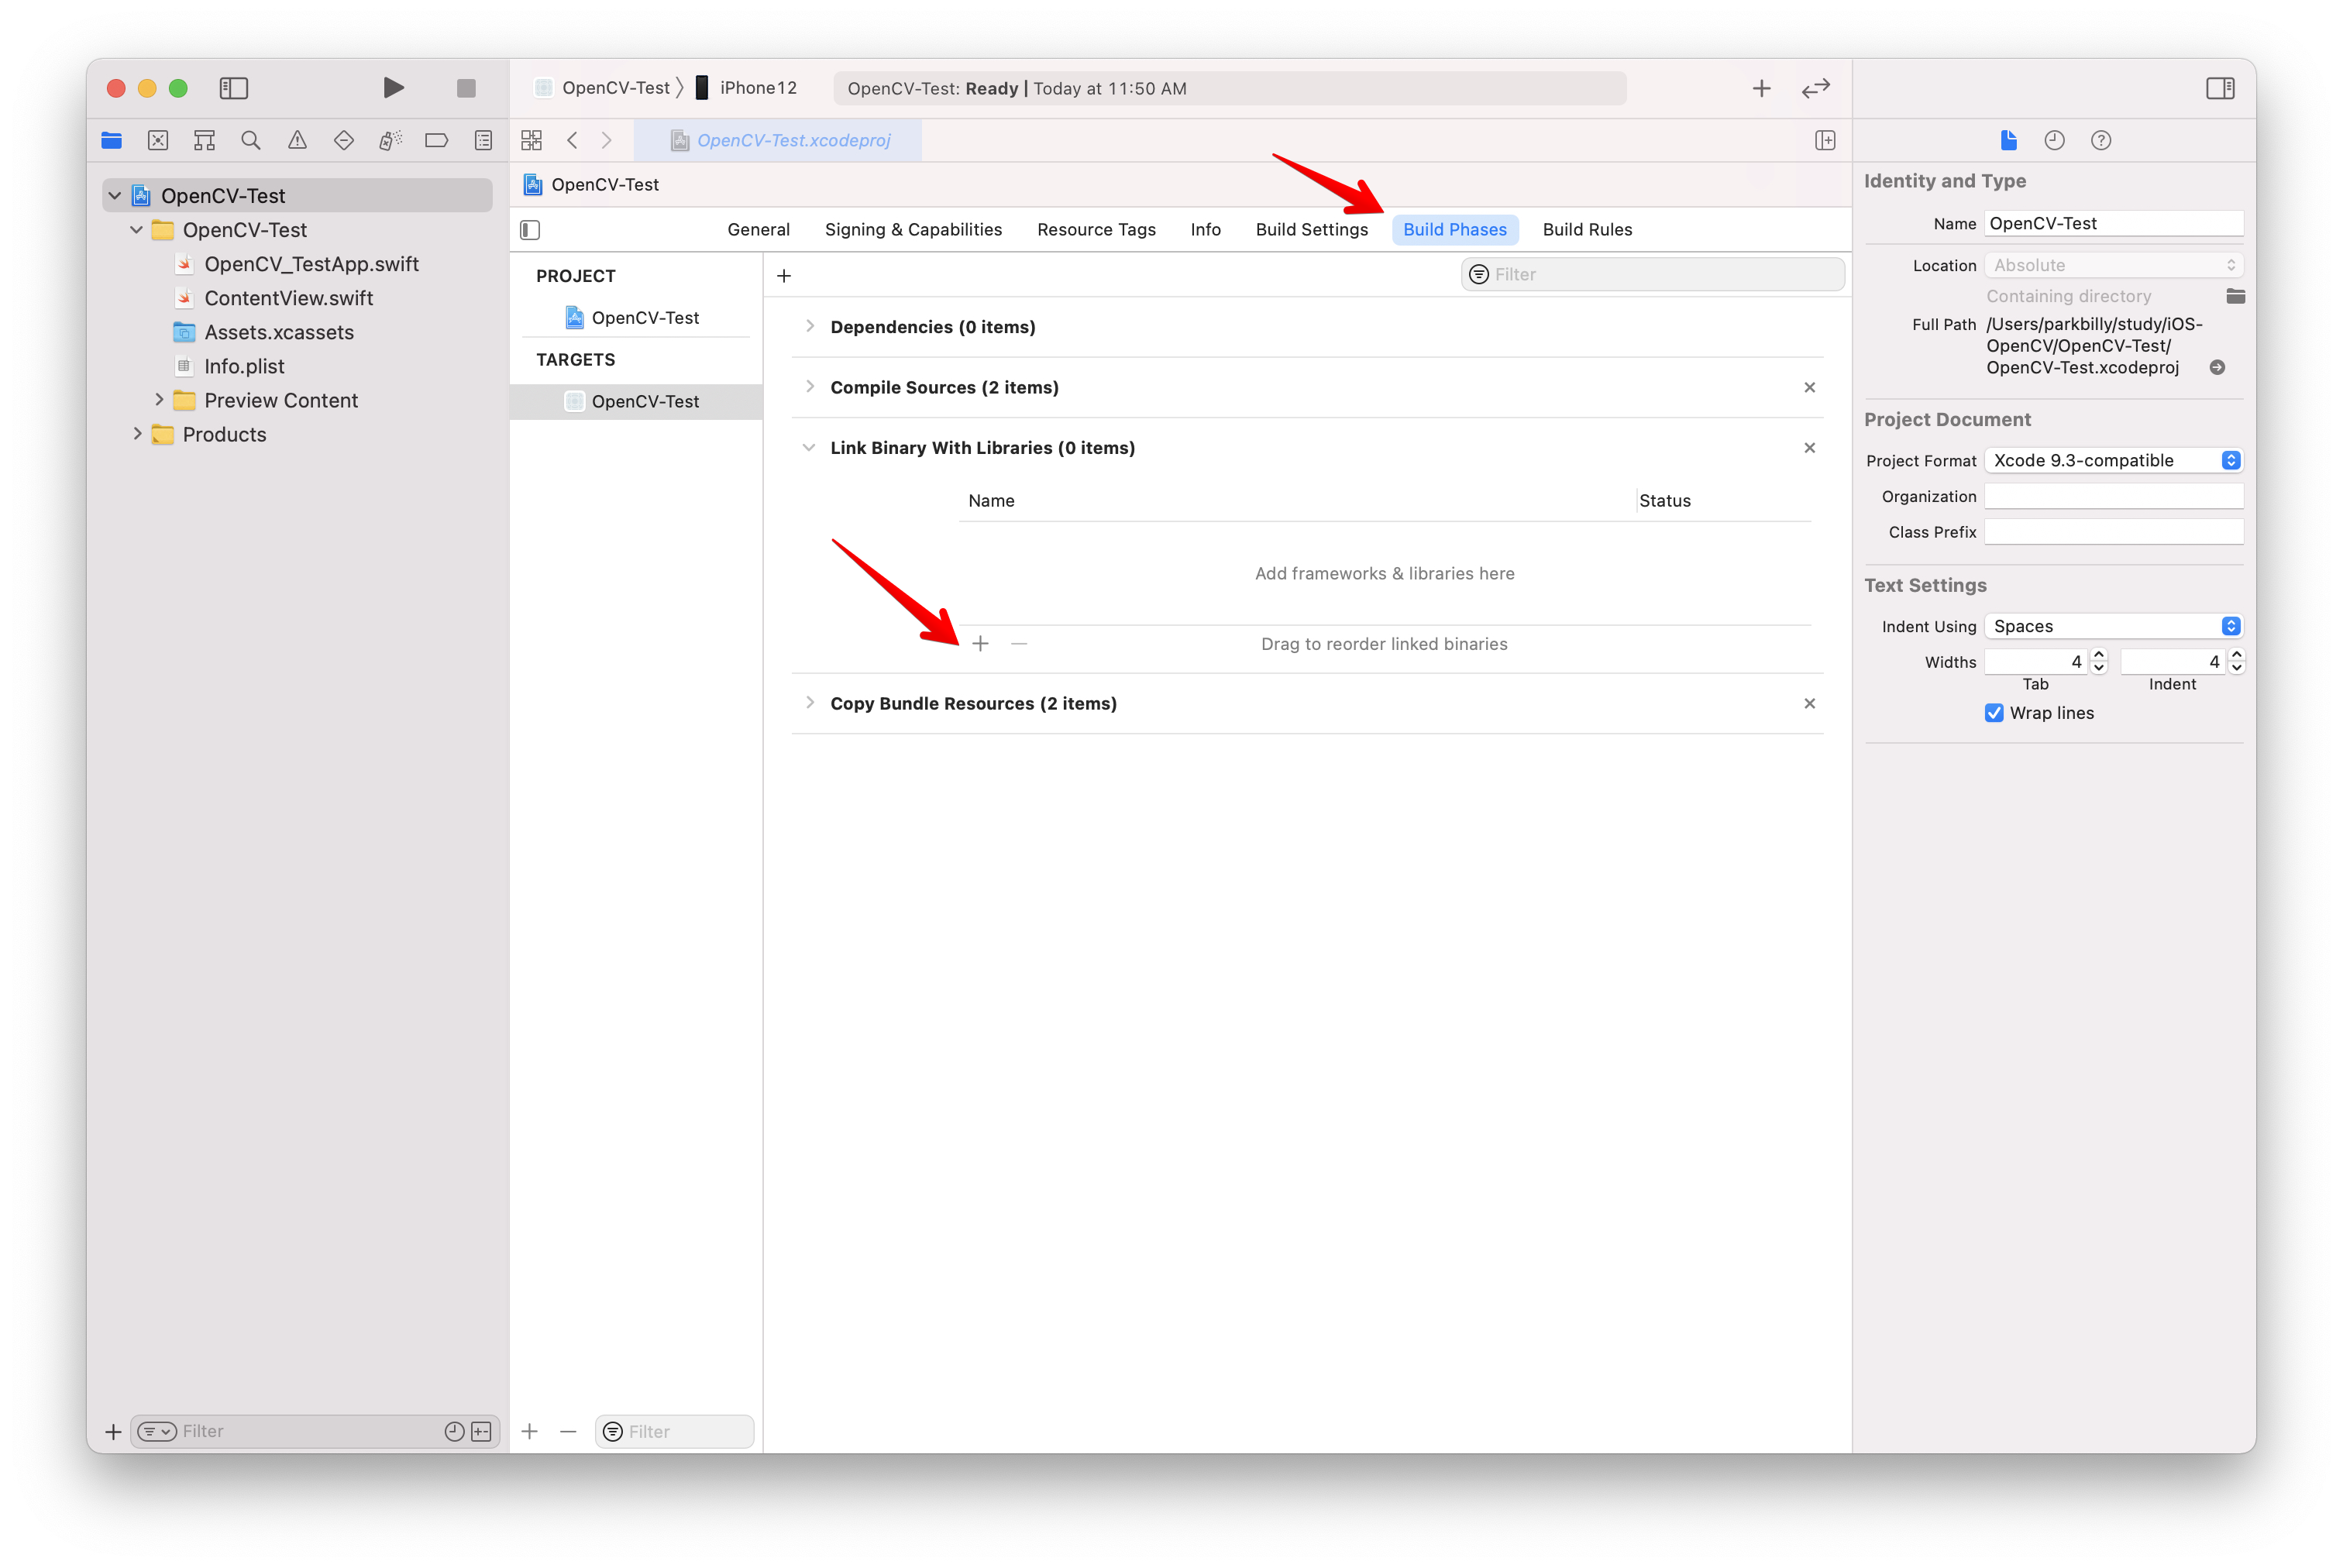Choose the OpenCV-Test scheme

pyautogui.click(x=603, y=88)
